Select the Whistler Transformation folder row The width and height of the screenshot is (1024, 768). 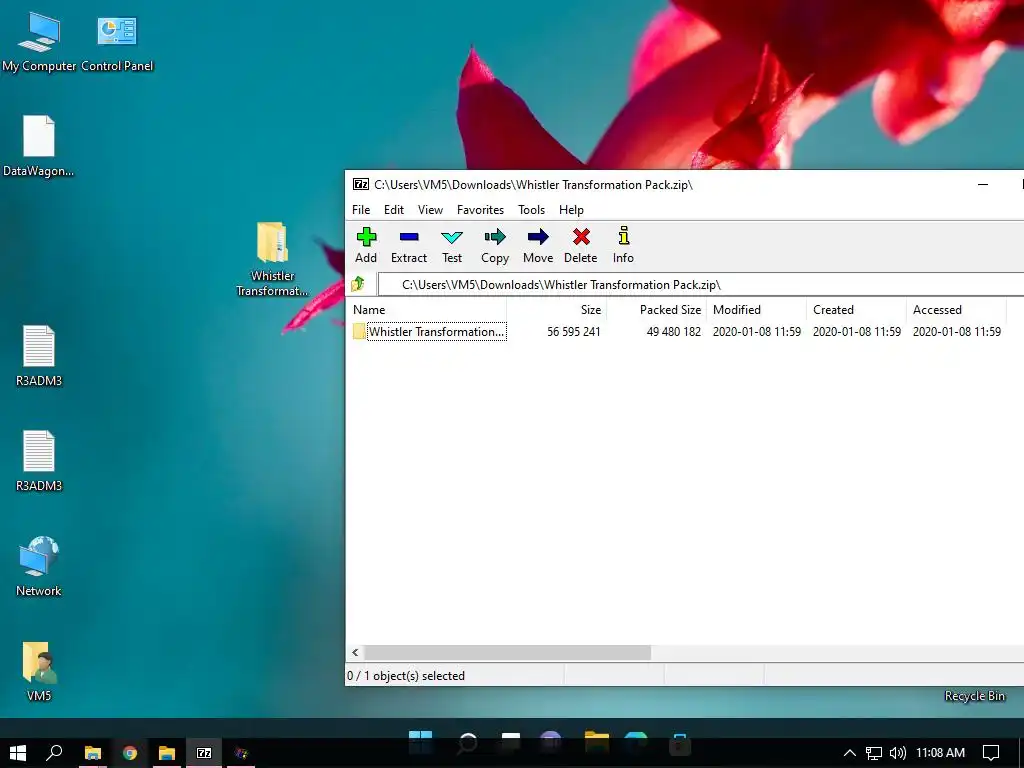677,332
